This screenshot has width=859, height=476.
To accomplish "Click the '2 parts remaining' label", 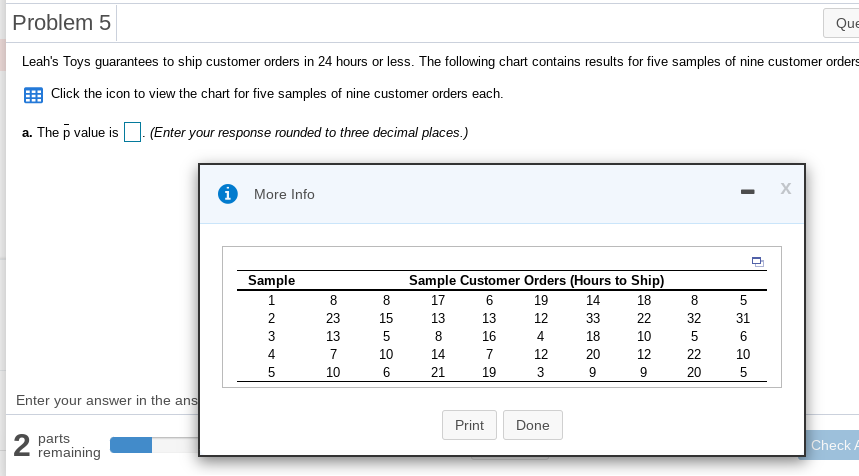I will [56, 445].
